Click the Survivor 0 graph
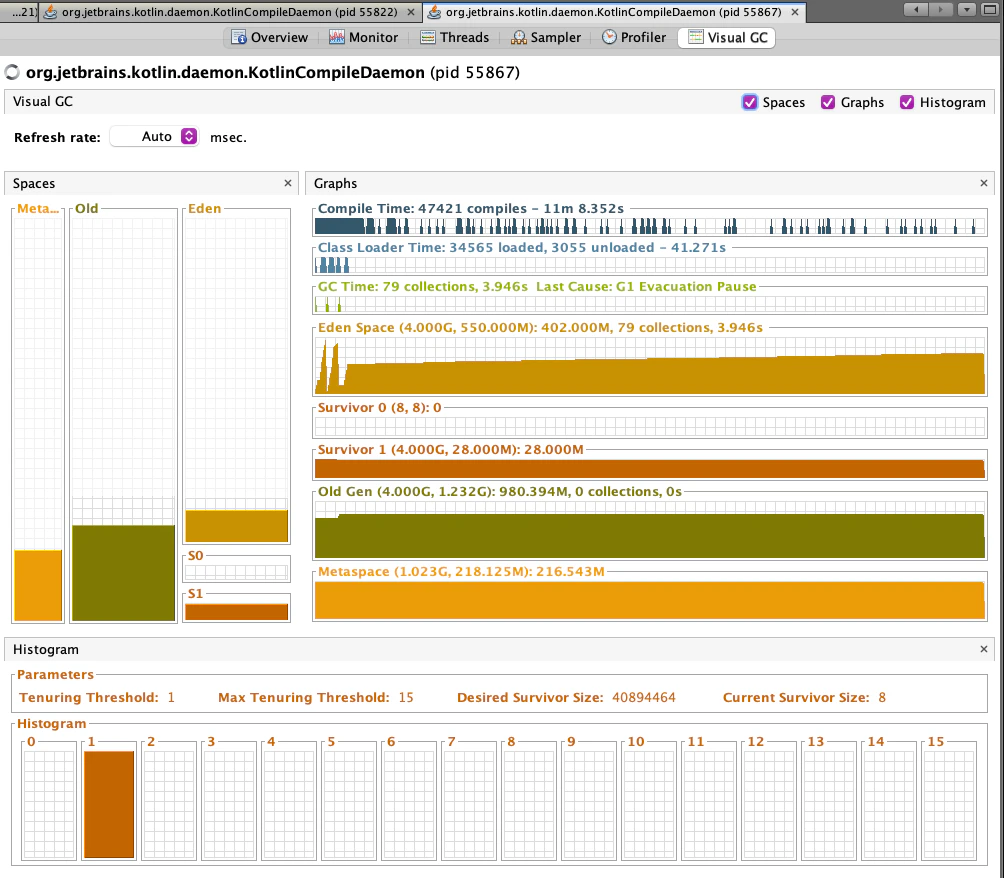The height and width of the screenshot is (878, 1004). click(650, 426)
